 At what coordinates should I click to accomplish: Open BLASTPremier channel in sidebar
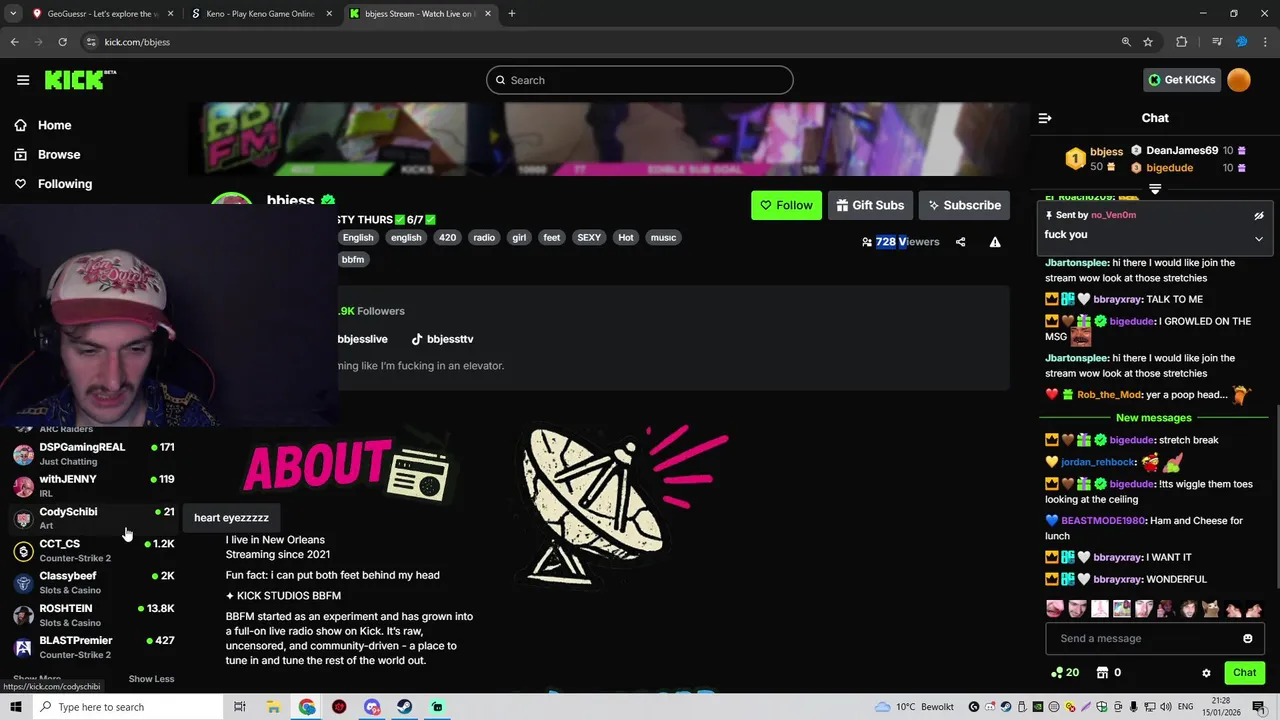pyautogui.click(x=95, y=646)
